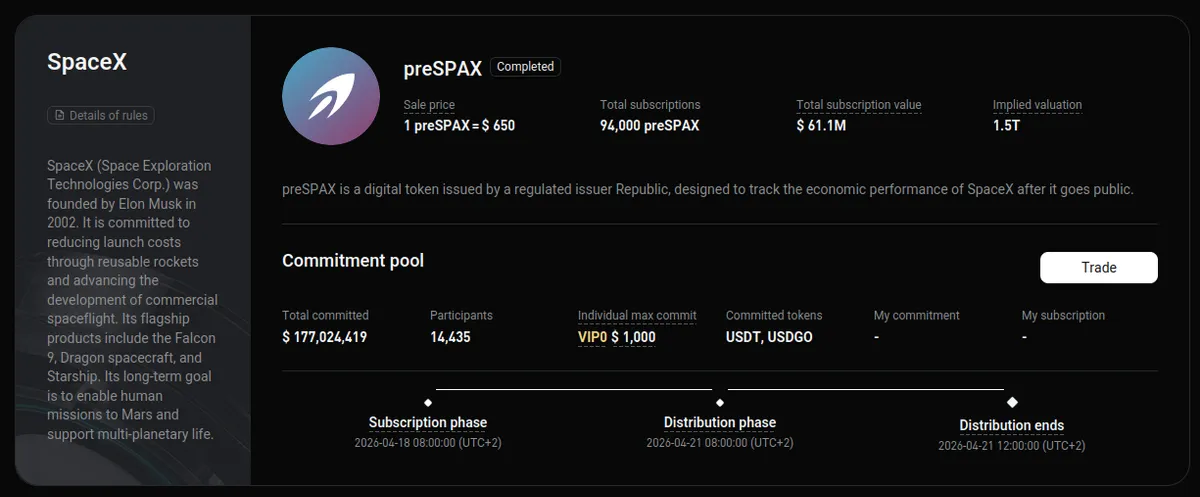Click the 14,435 participants count
Screen dimensions: 1200x497
coord(450,337)
